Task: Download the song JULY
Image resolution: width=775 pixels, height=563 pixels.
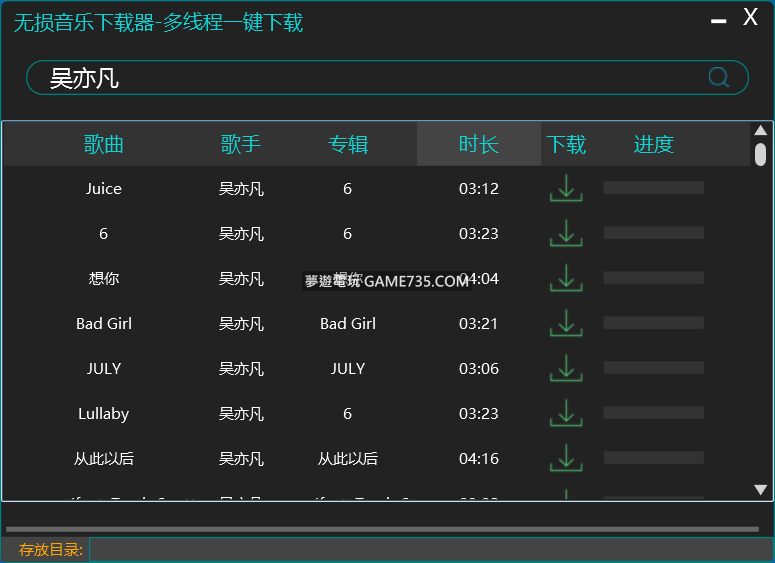Action: point(566,368)
